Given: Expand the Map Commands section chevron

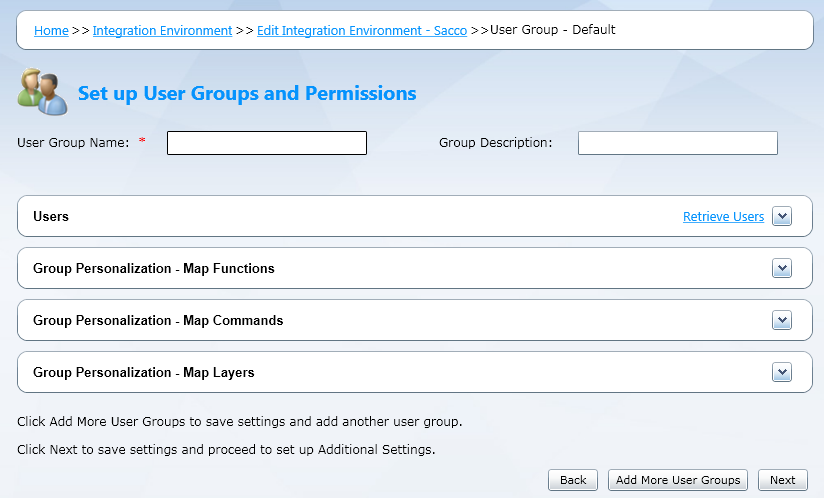Looking at the screenshot, I should click(x=782, y=320).
